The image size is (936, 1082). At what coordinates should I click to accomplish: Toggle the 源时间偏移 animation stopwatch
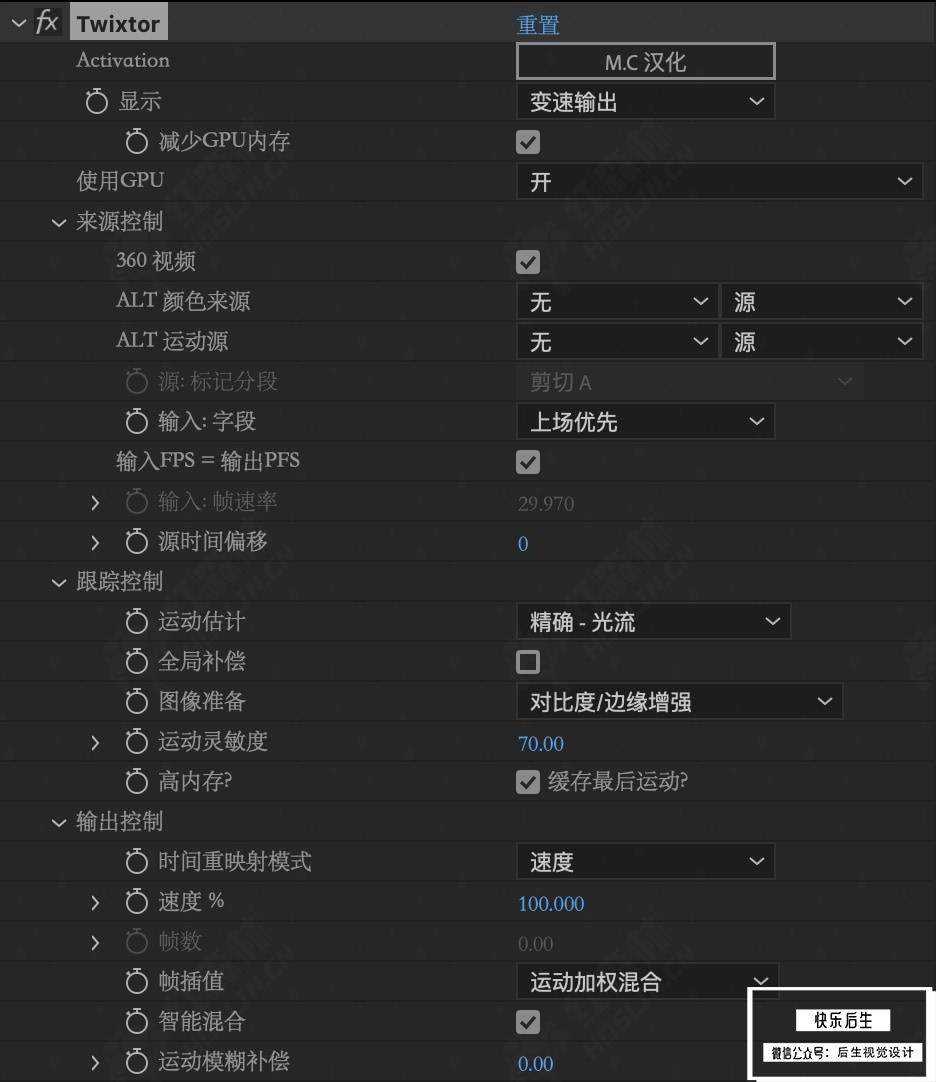137,541
